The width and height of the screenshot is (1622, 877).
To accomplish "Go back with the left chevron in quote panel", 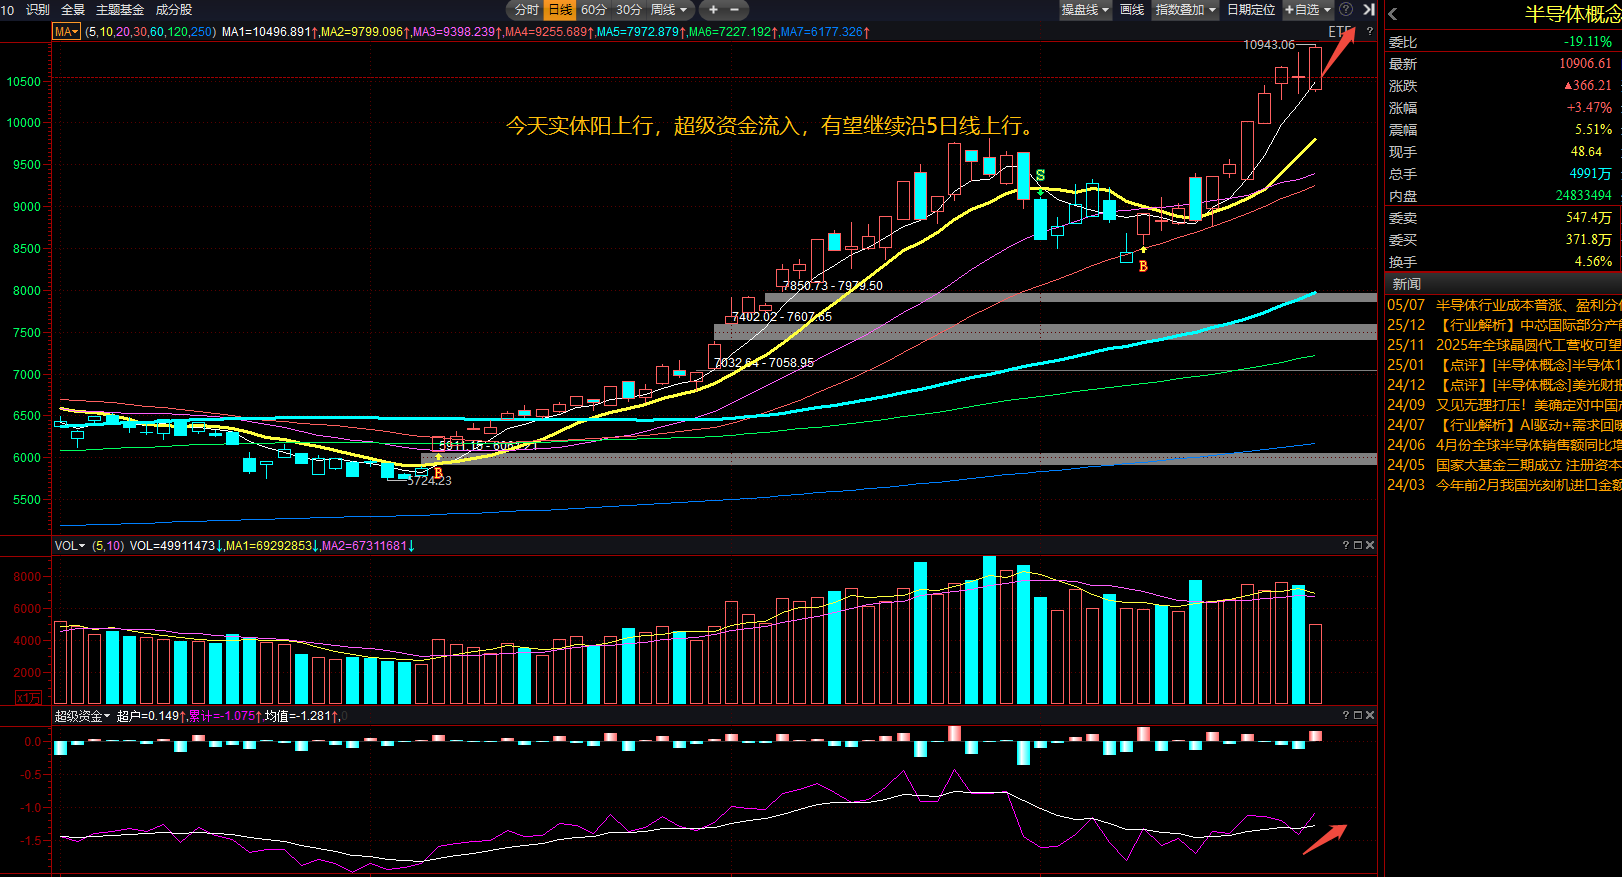I will coord(1393,14).
